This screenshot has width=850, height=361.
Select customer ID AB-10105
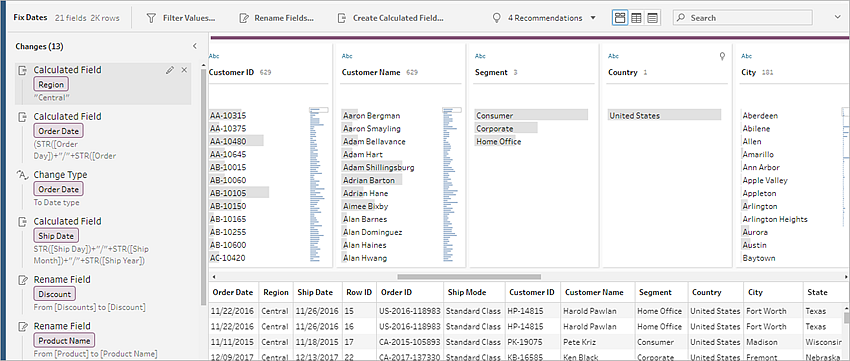click(x=239, y=193)
